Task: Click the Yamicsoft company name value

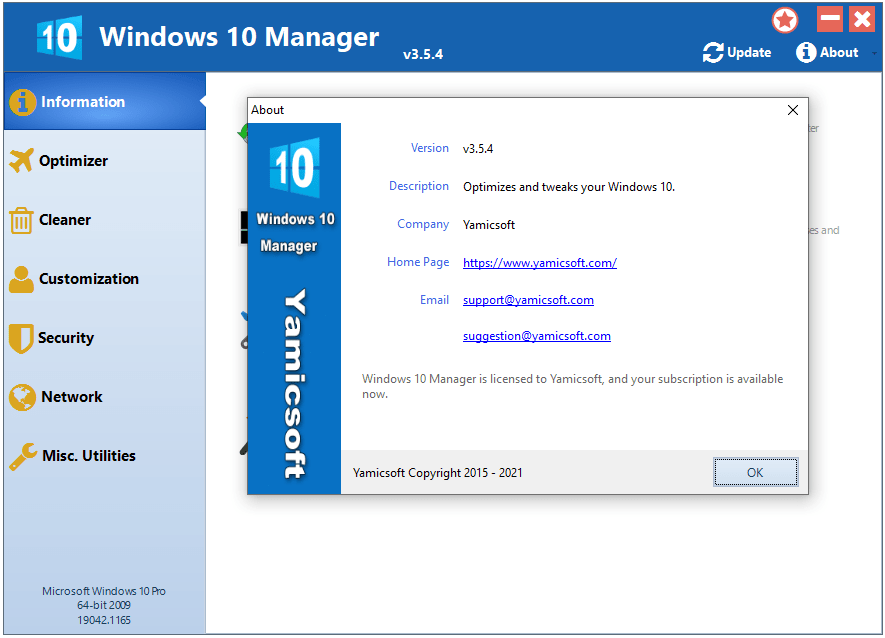Action: (489, 225)
